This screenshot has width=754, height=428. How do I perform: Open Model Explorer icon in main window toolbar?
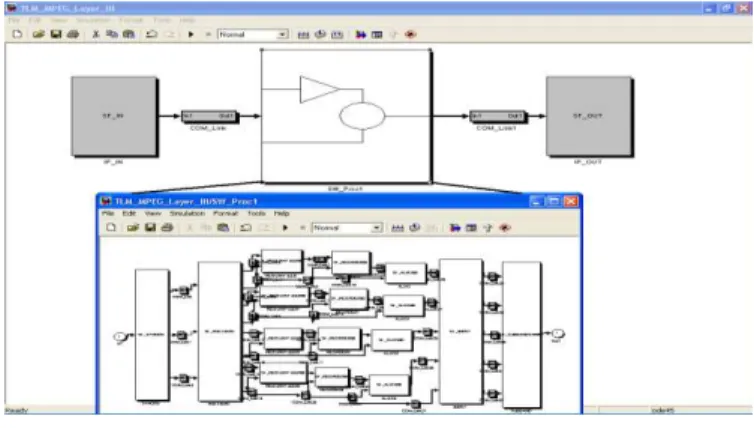pyautogui.click(x=377, y=35)
